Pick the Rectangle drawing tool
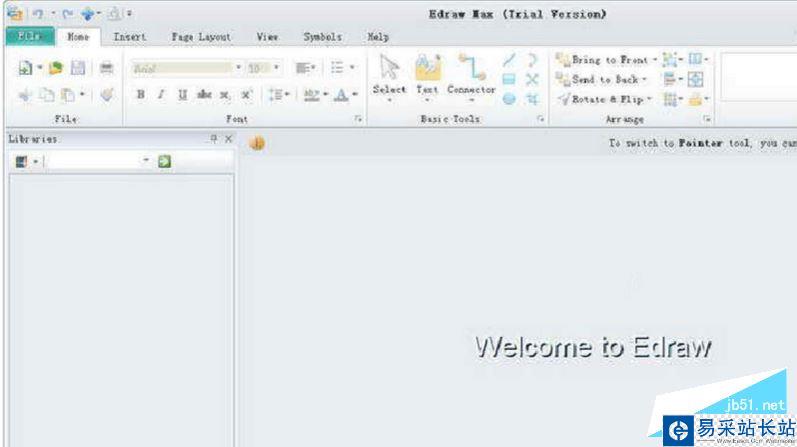 click(509, 79)
